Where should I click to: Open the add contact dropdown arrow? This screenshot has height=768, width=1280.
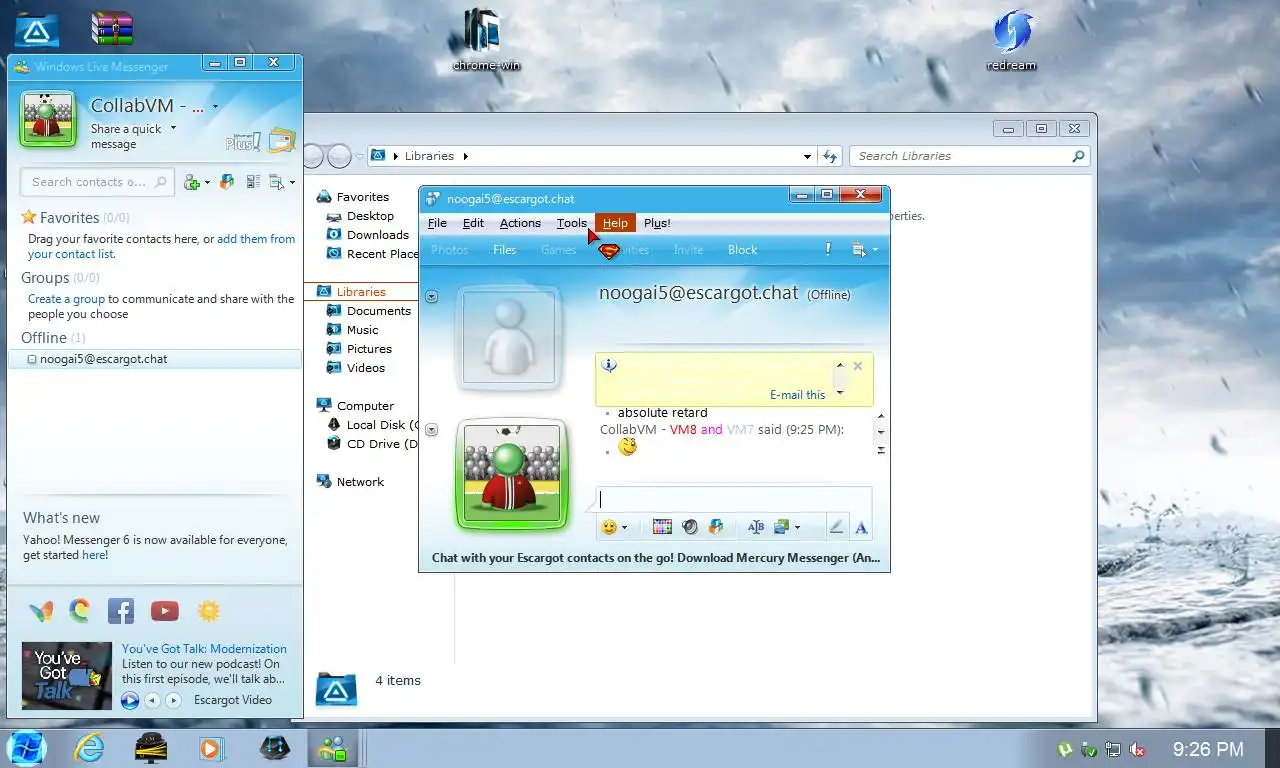206,182
